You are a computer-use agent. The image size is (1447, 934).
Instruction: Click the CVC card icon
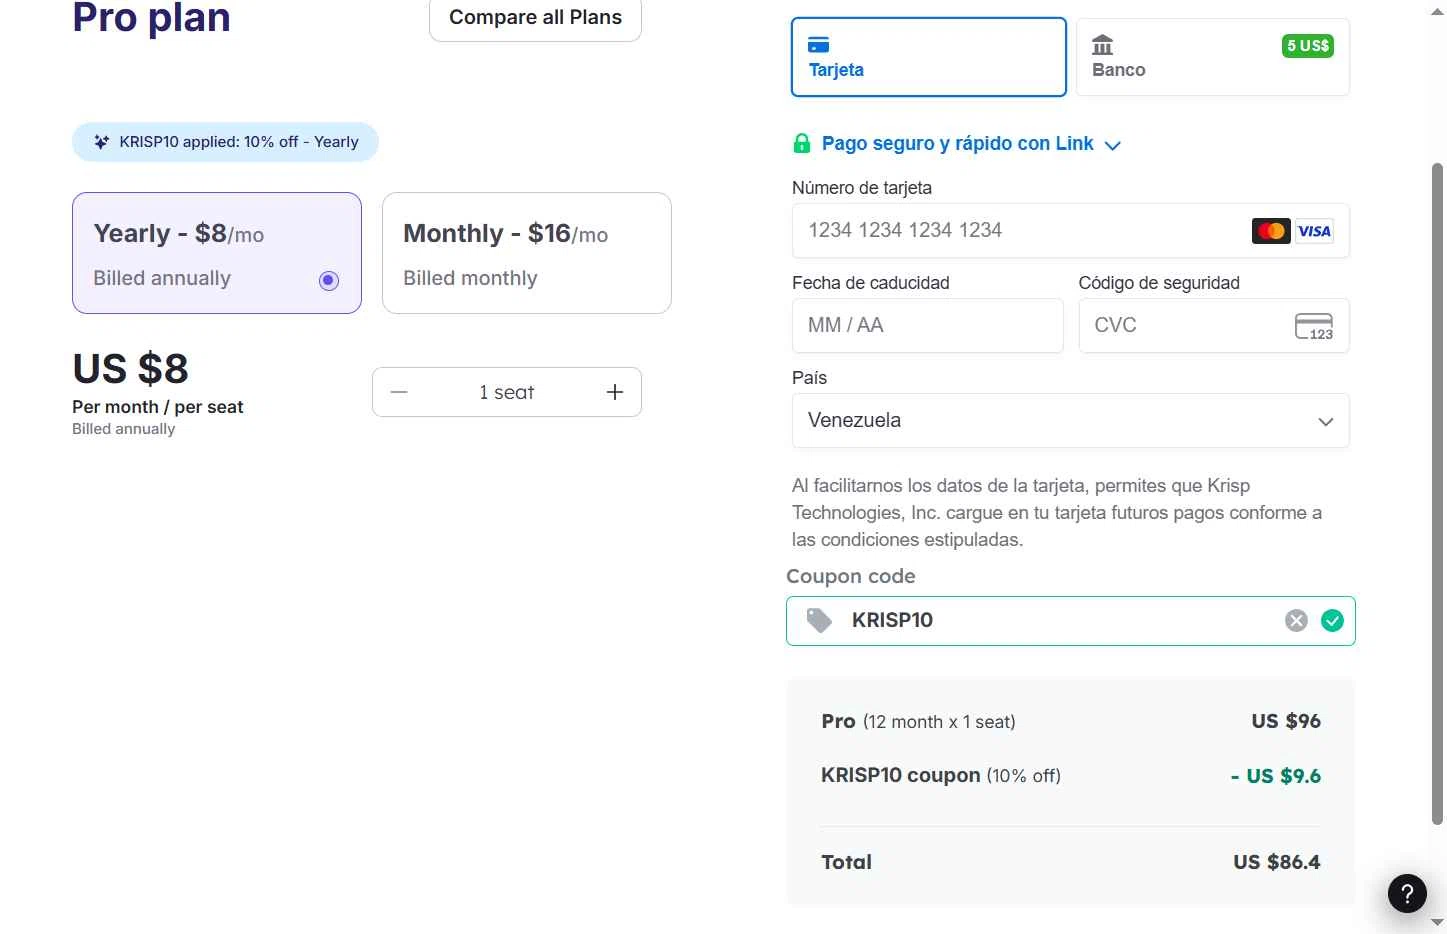click(1314, 326)
